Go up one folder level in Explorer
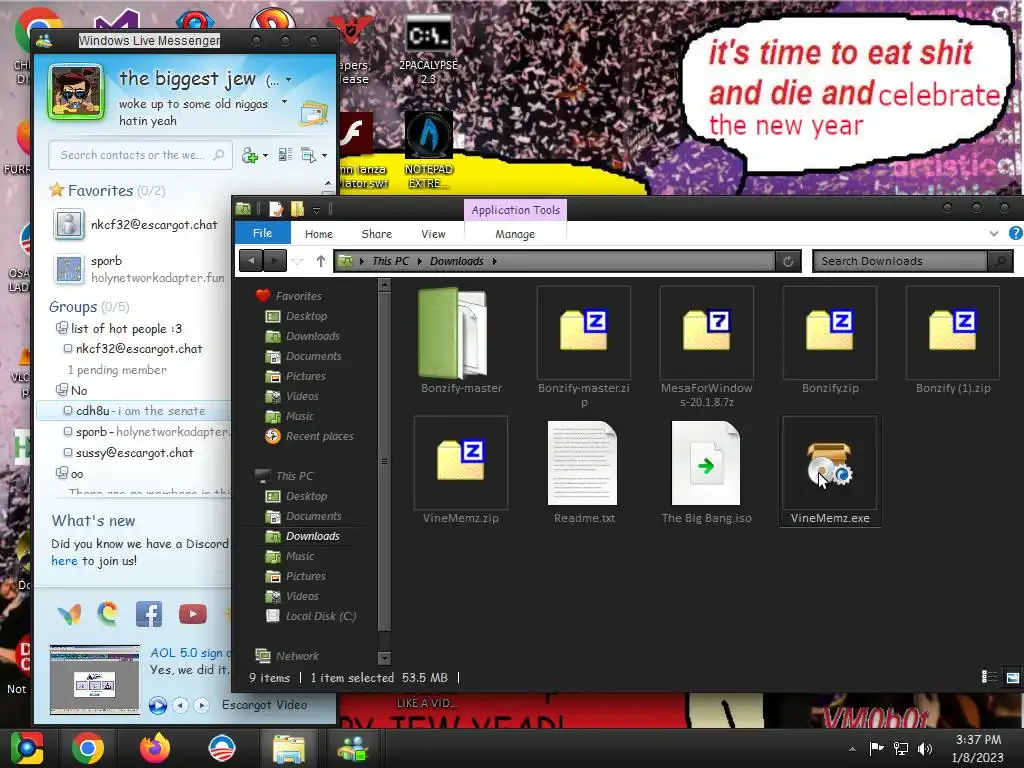 click(321, 261)
